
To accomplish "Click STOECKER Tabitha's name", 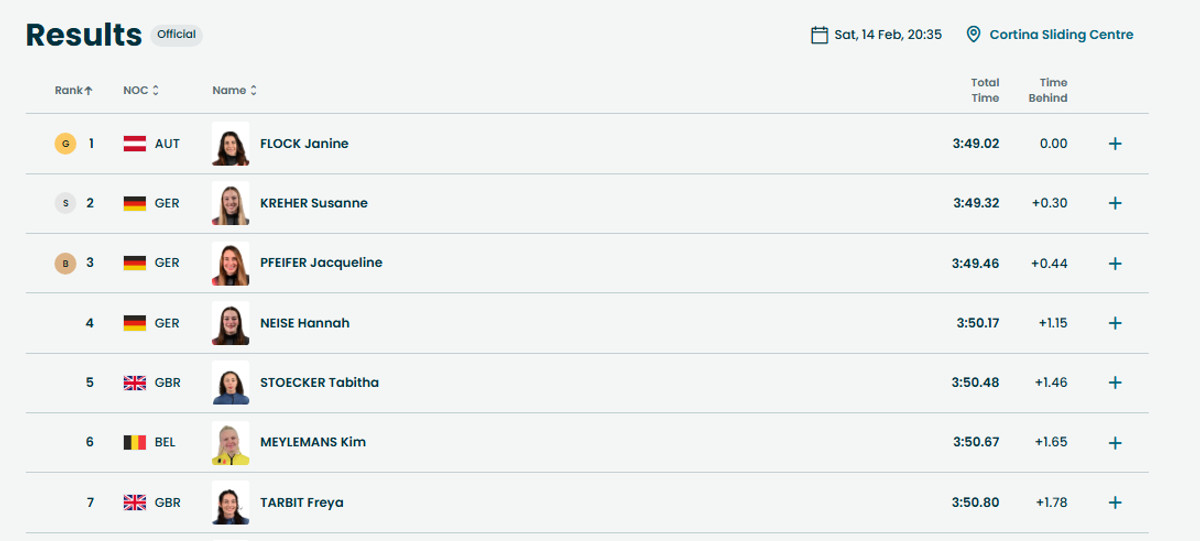I will pos(319,383).
